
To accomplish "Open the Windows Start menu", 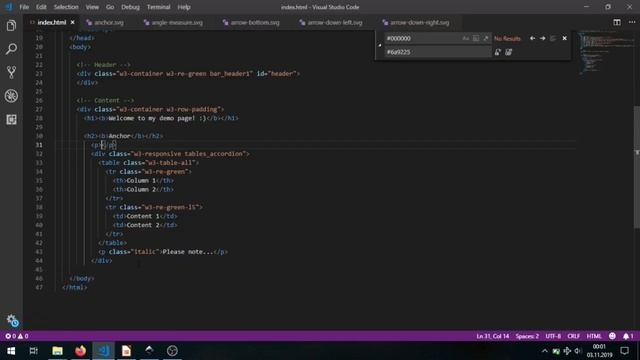I will 11,351.
